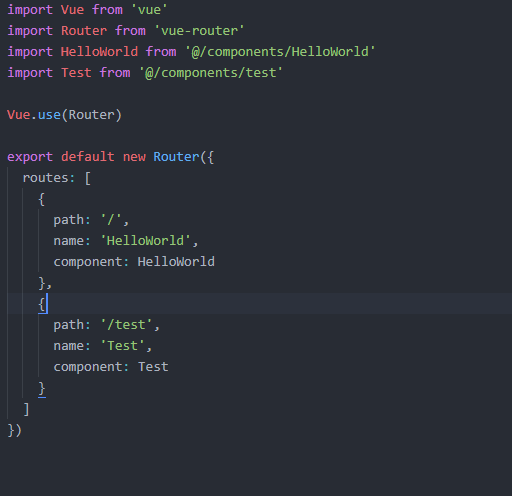Viewport: 512px width, 496px height.
Task: Click the '/' path string value
Action: (111, 220)
